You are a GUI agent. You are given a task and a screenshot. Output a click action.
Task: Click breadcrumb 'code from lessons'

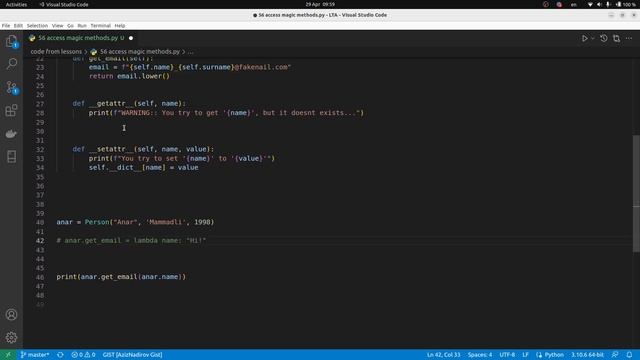pos(56,52)
